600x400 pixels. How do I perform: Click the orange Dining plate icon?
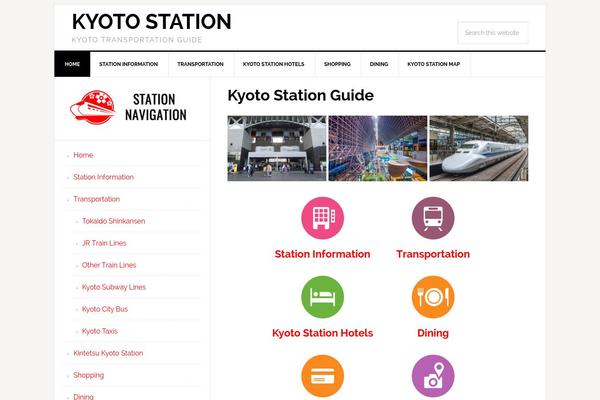click(x=433, y=297)
